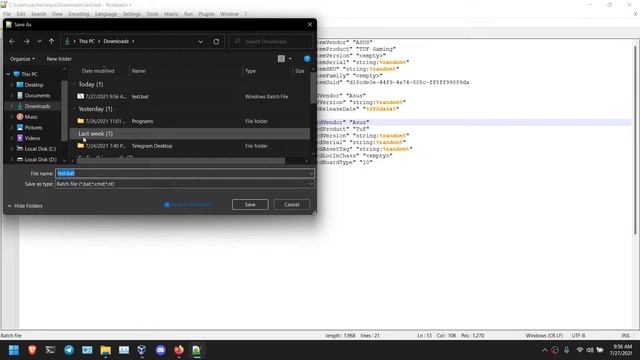Open the Save as type combo box
This screenshot has height=360, width=640.
(x=184, y=184)
